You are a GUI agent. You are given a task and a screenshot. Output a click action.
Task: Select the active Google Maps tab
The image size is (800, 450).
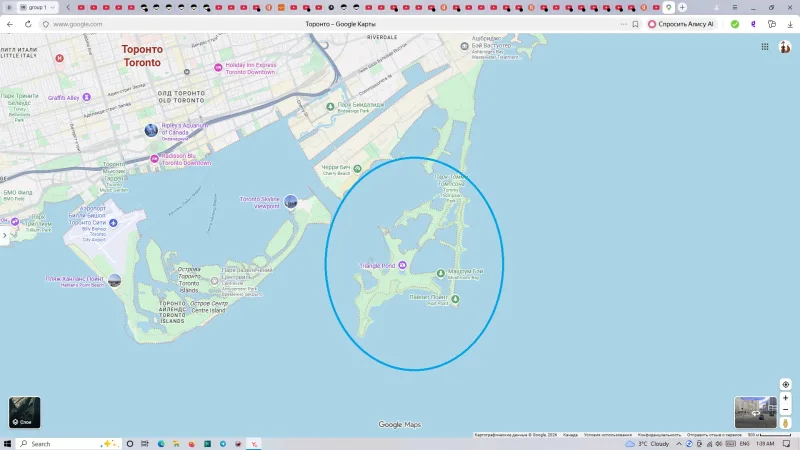click(668, 7)
